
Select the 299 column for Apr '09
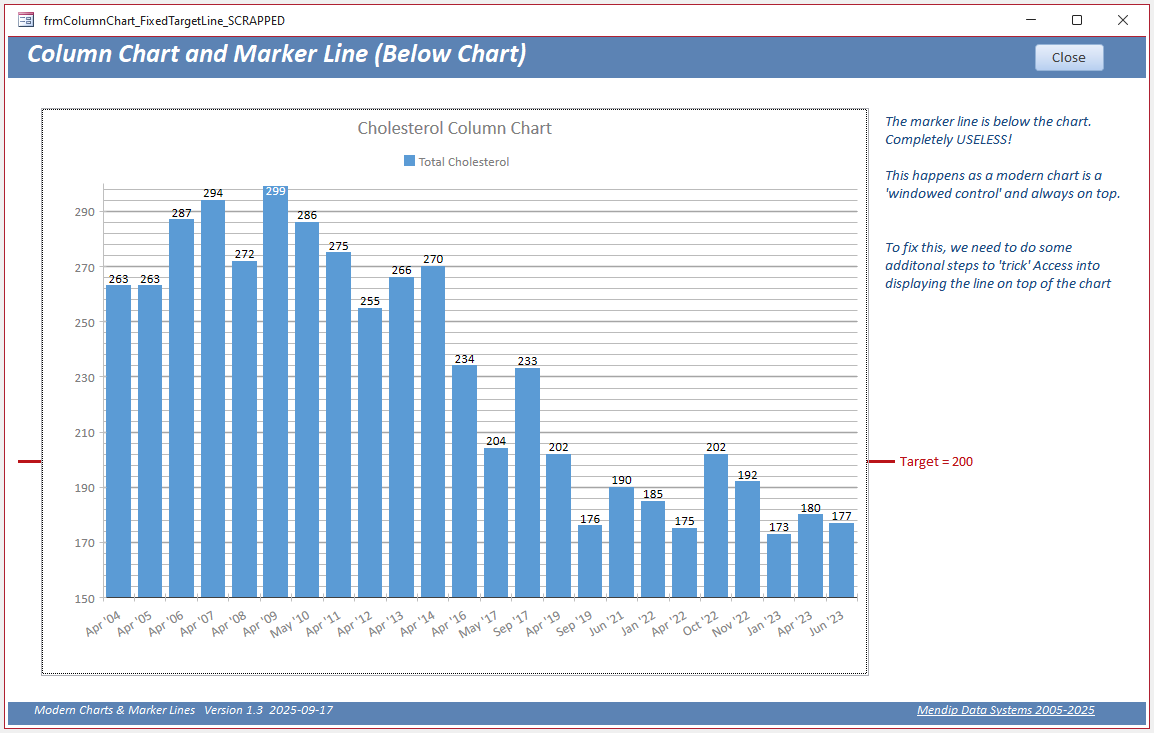click(x=275, y=392)
